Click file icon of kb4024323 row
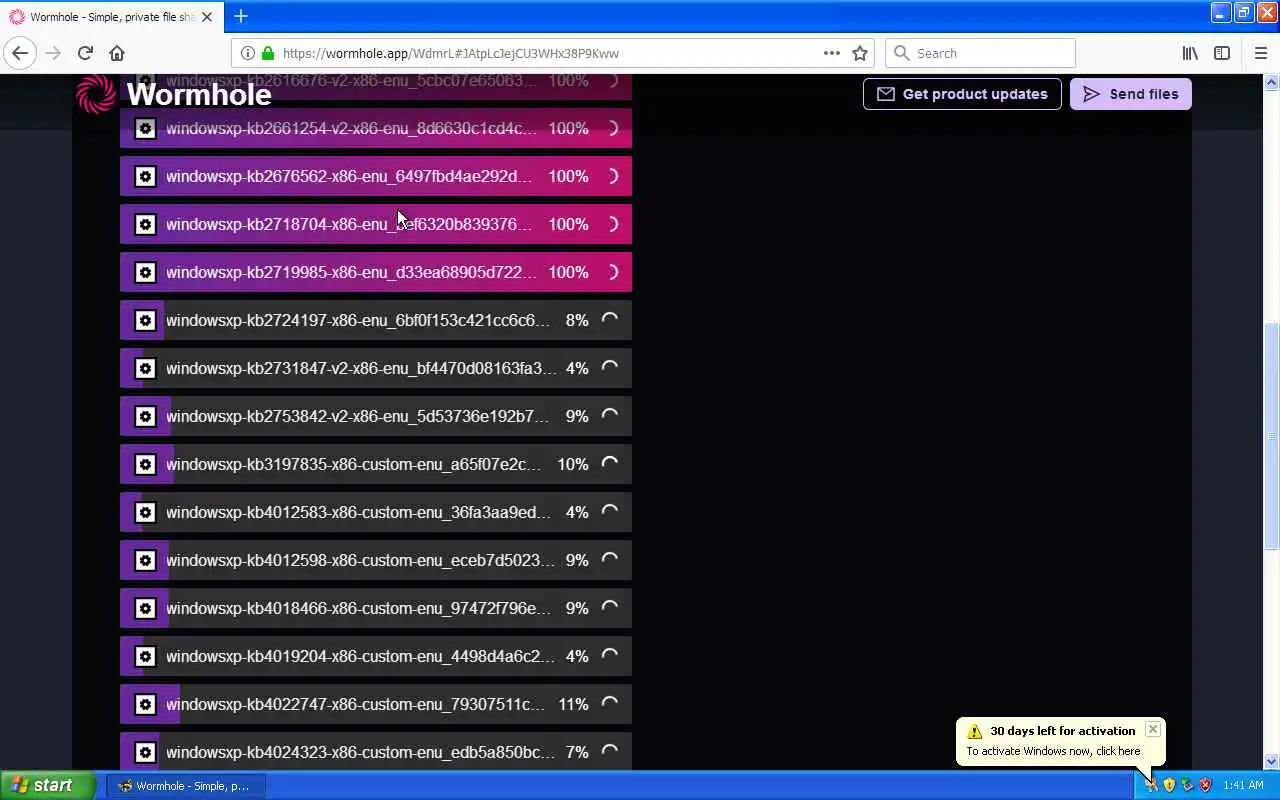The height and width of the screenshot is (800, 1280). click(x=145, y=752)
